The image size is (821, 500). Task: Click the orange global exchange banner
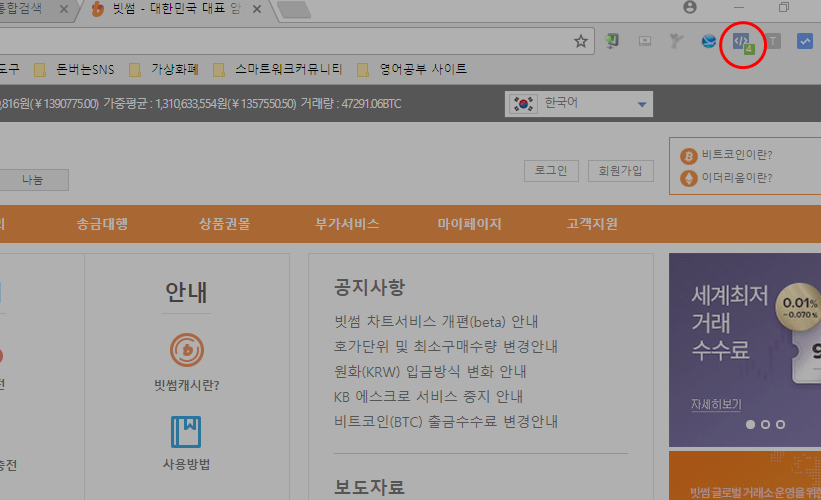745,475
